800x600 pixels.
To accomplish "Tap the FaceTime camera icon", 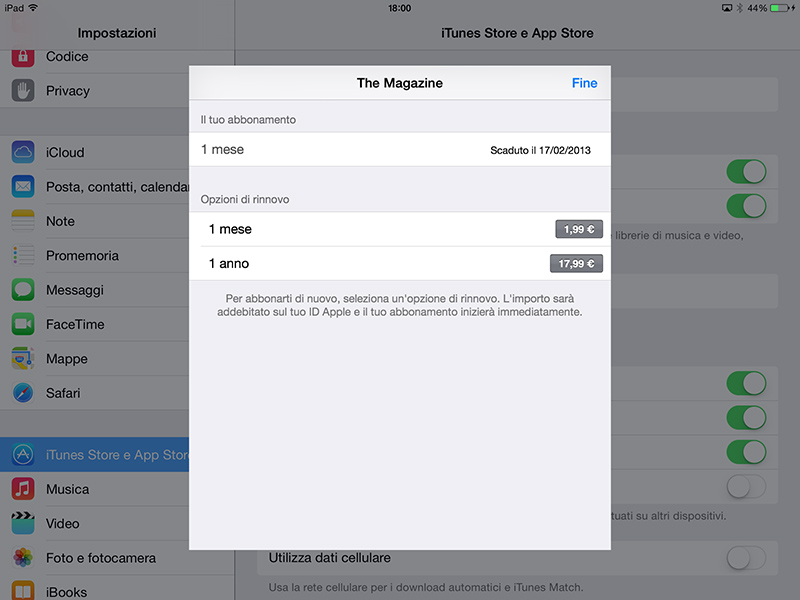I will coord(23,324).
